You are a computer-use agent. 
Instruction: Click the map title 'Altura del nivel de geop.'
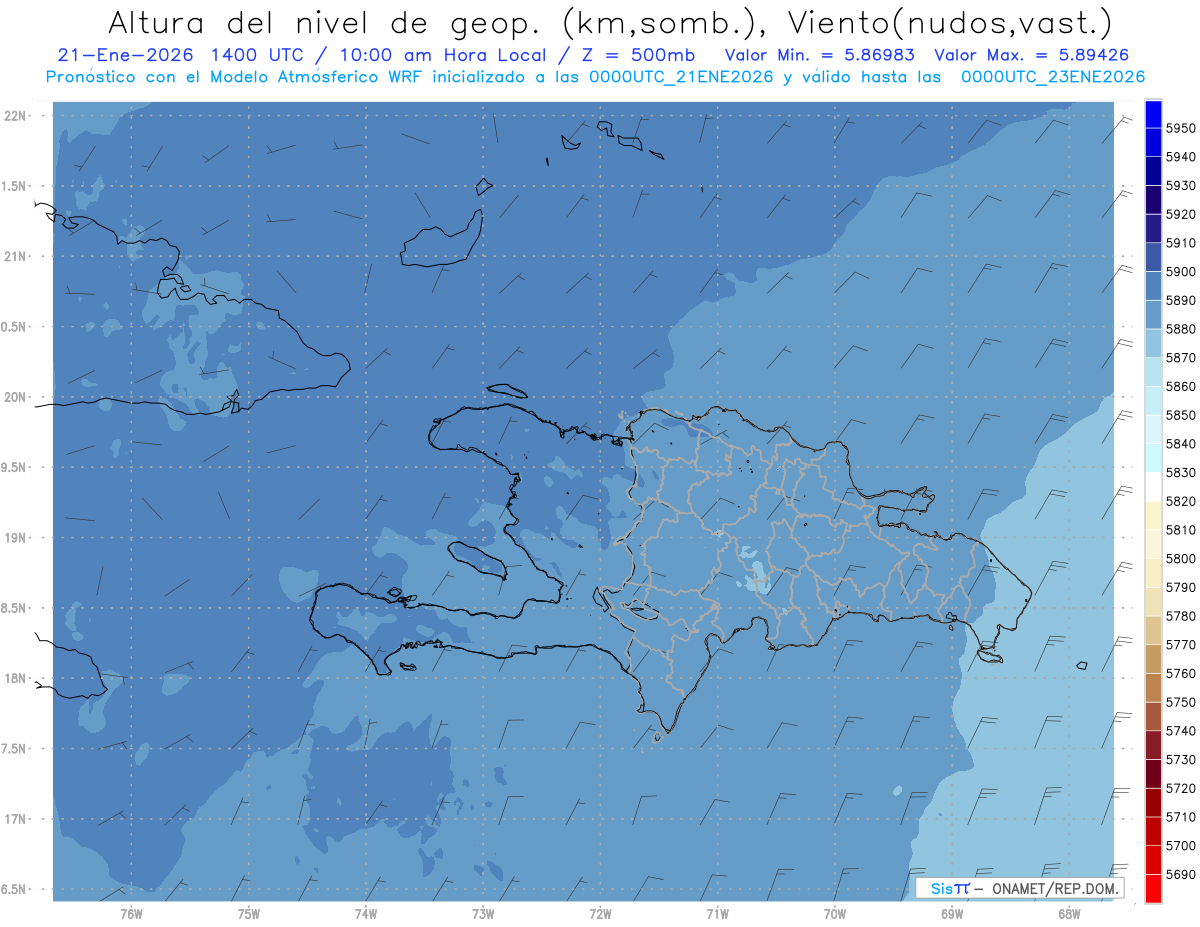[326, 22]
